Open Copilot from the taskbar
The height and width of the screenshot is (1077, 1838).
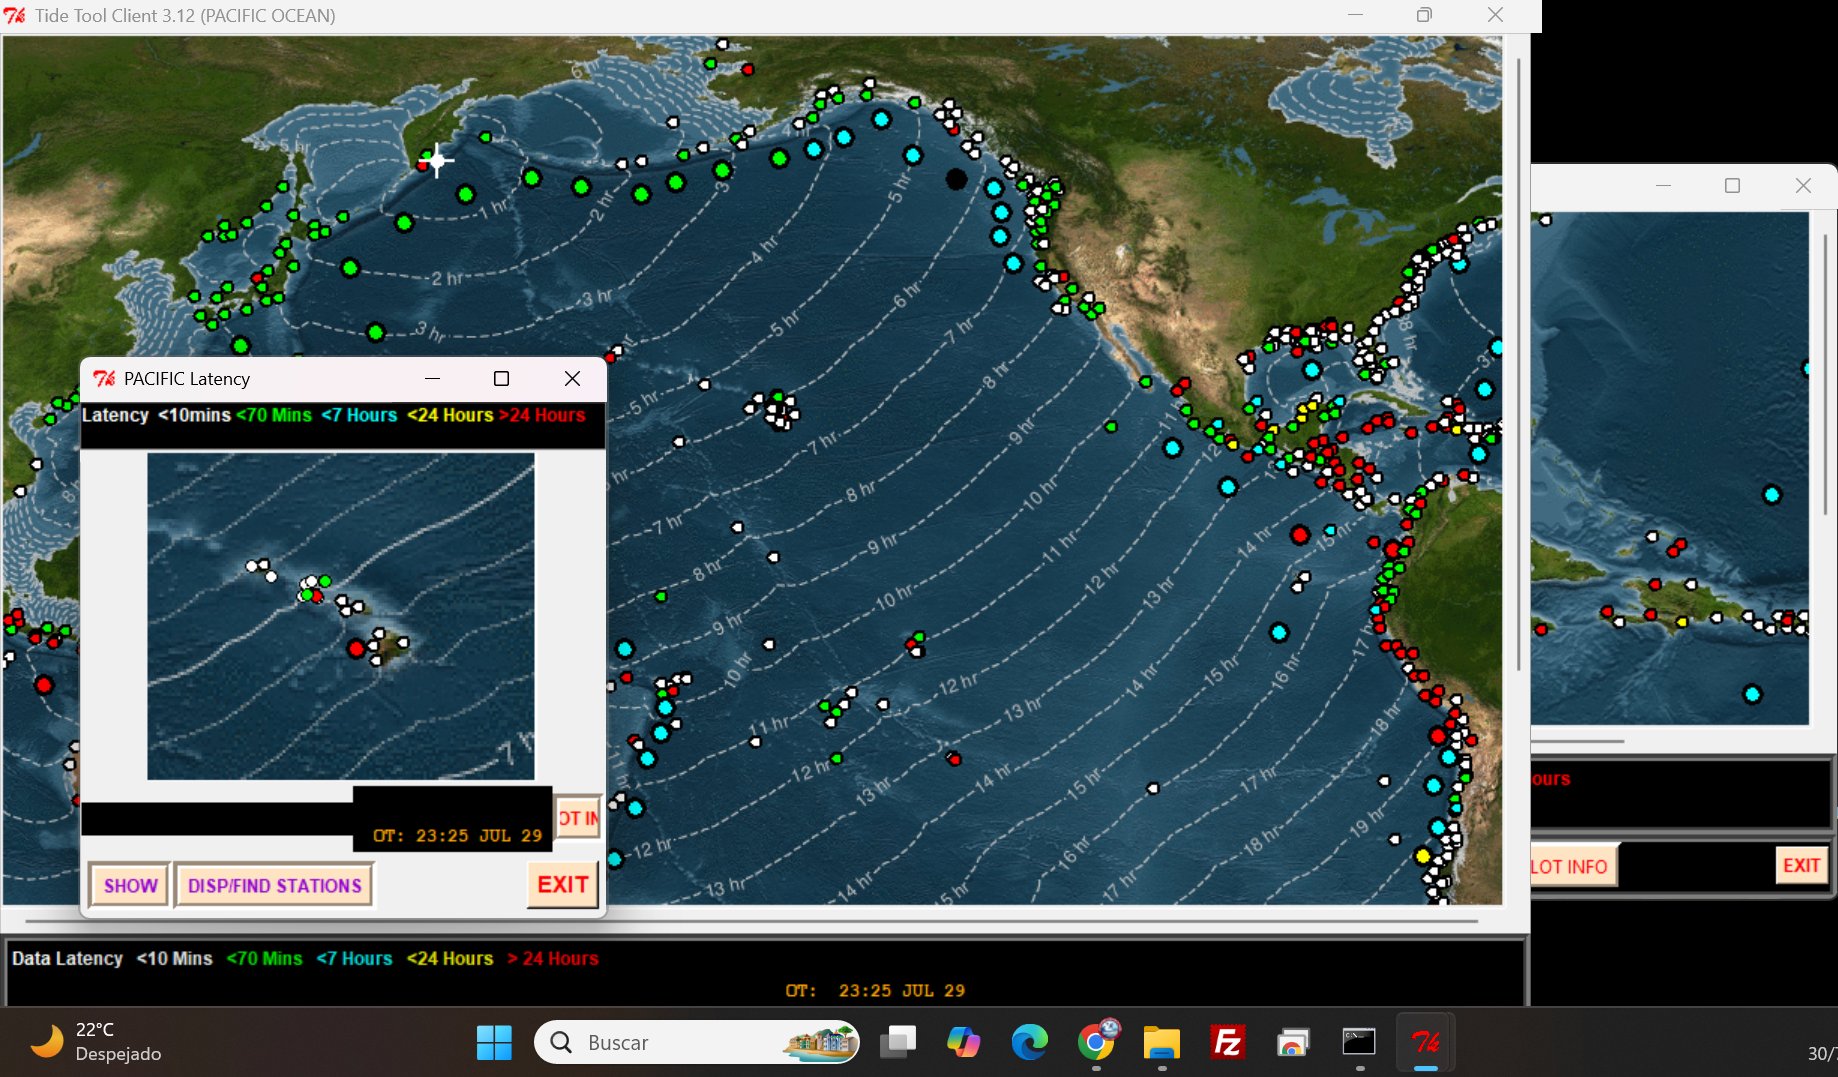tap(963, 1043)
